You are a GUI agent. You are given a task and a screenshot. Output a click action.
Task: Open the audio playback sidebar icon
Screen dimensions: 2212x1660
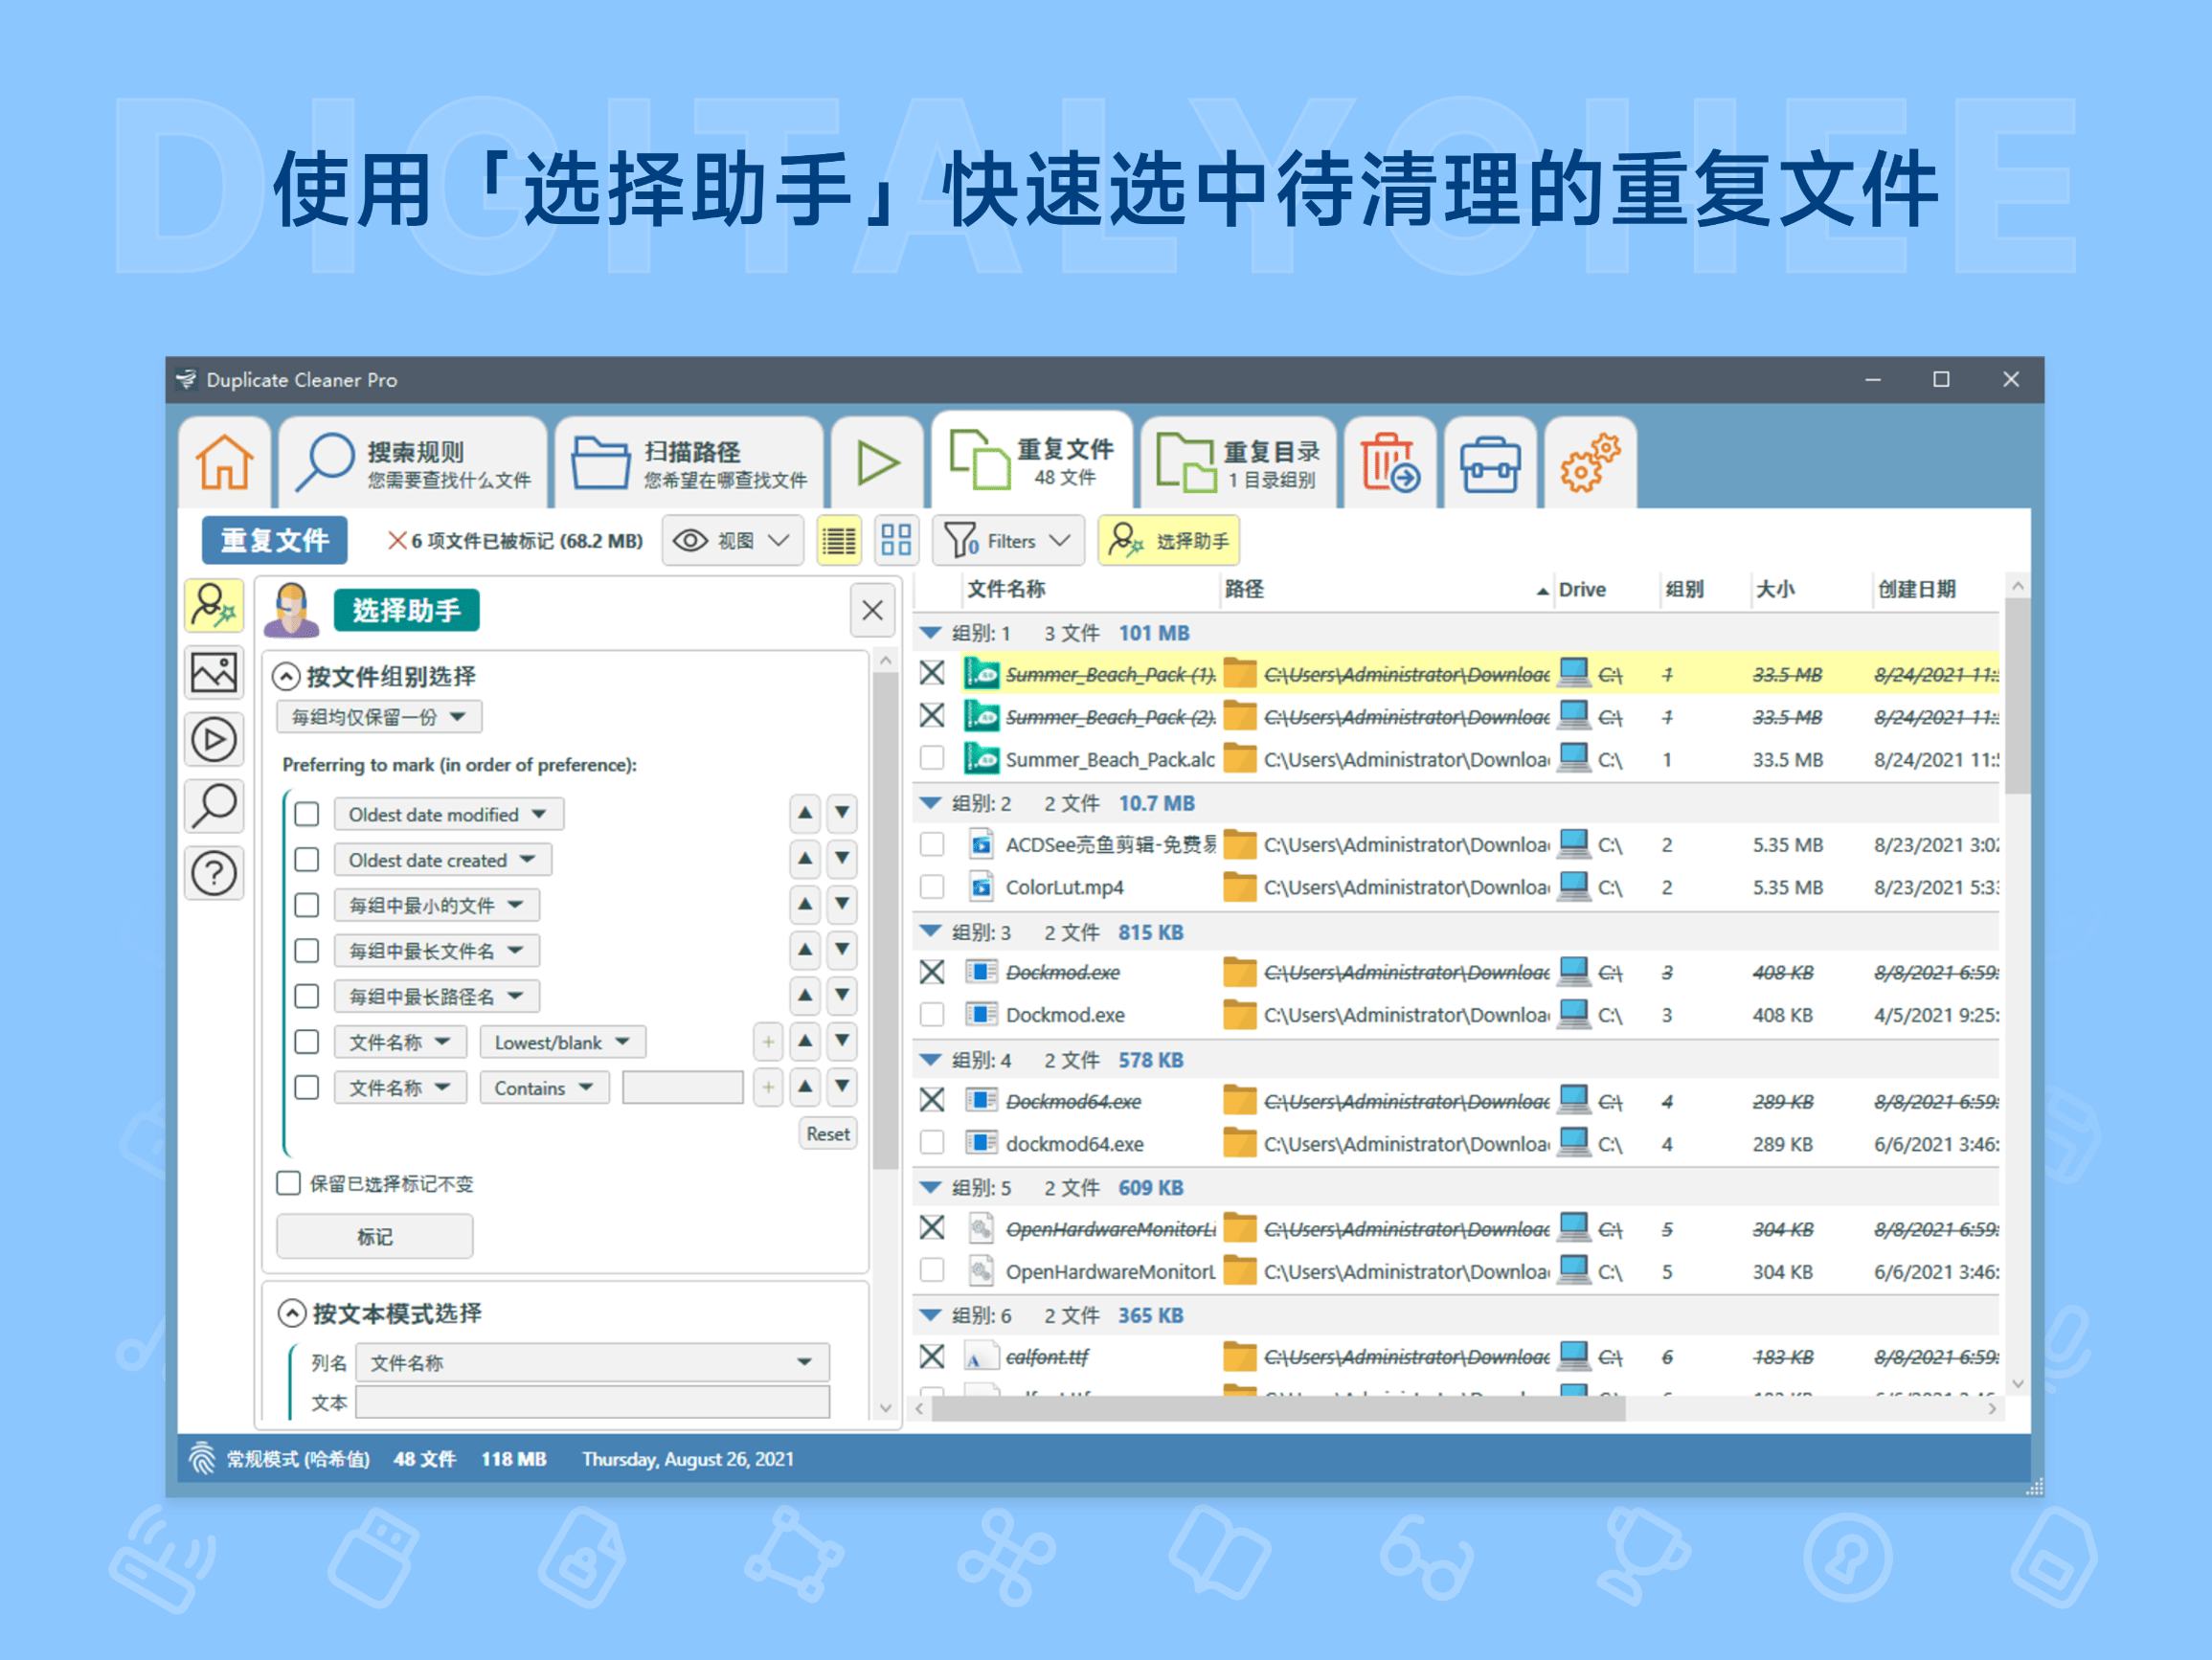click(x=214, y=740)
